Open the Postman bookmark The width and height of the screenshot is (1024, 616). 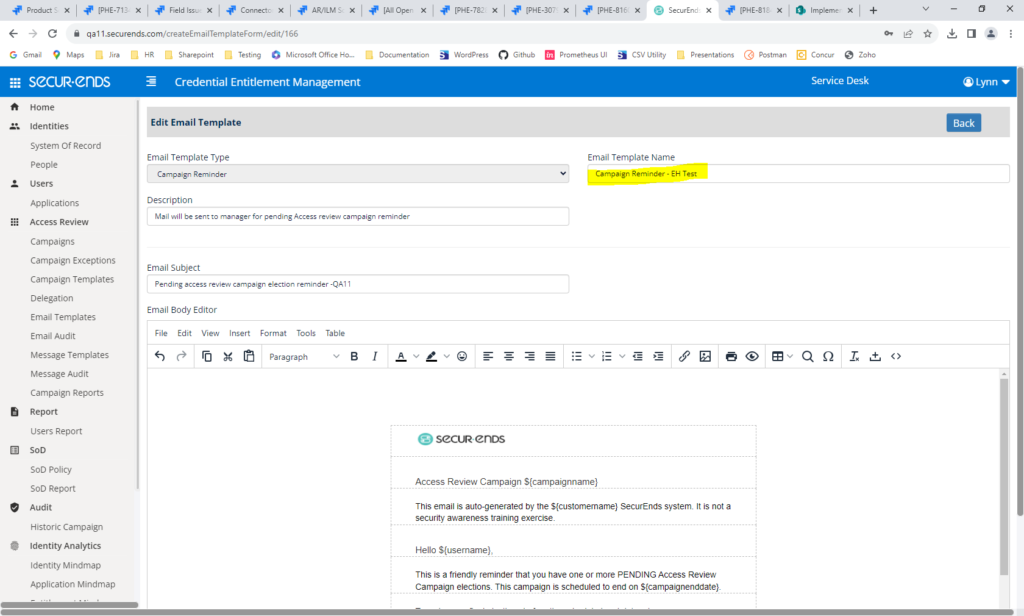[765, 55]
